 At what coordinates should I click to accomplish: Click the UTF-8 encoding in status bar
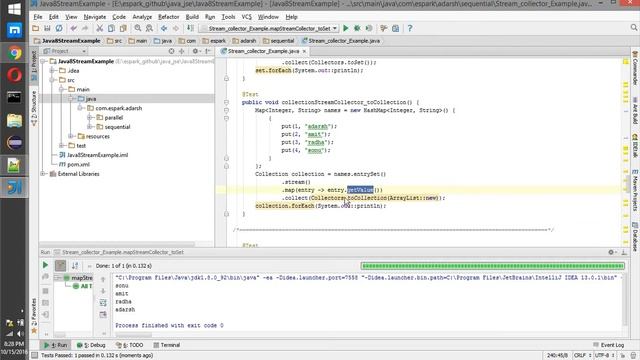(604, 356)
